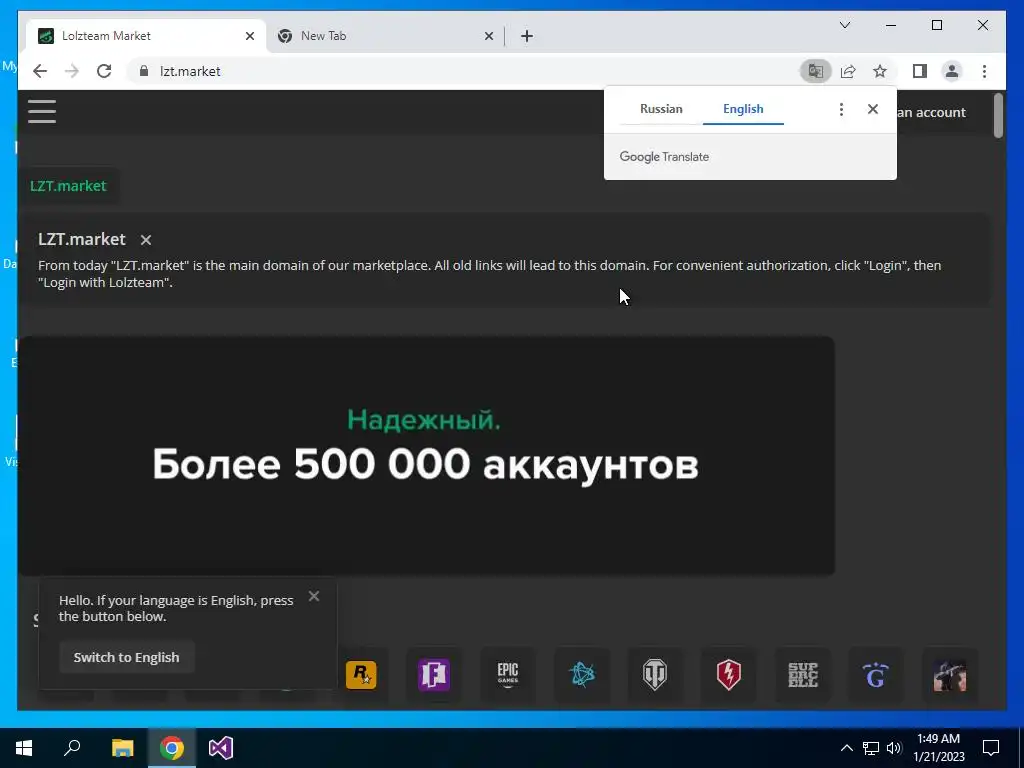The height and width of the screenshot is (768, 1024).
Task: Click the Switch to English button
Action: [127, 657]
